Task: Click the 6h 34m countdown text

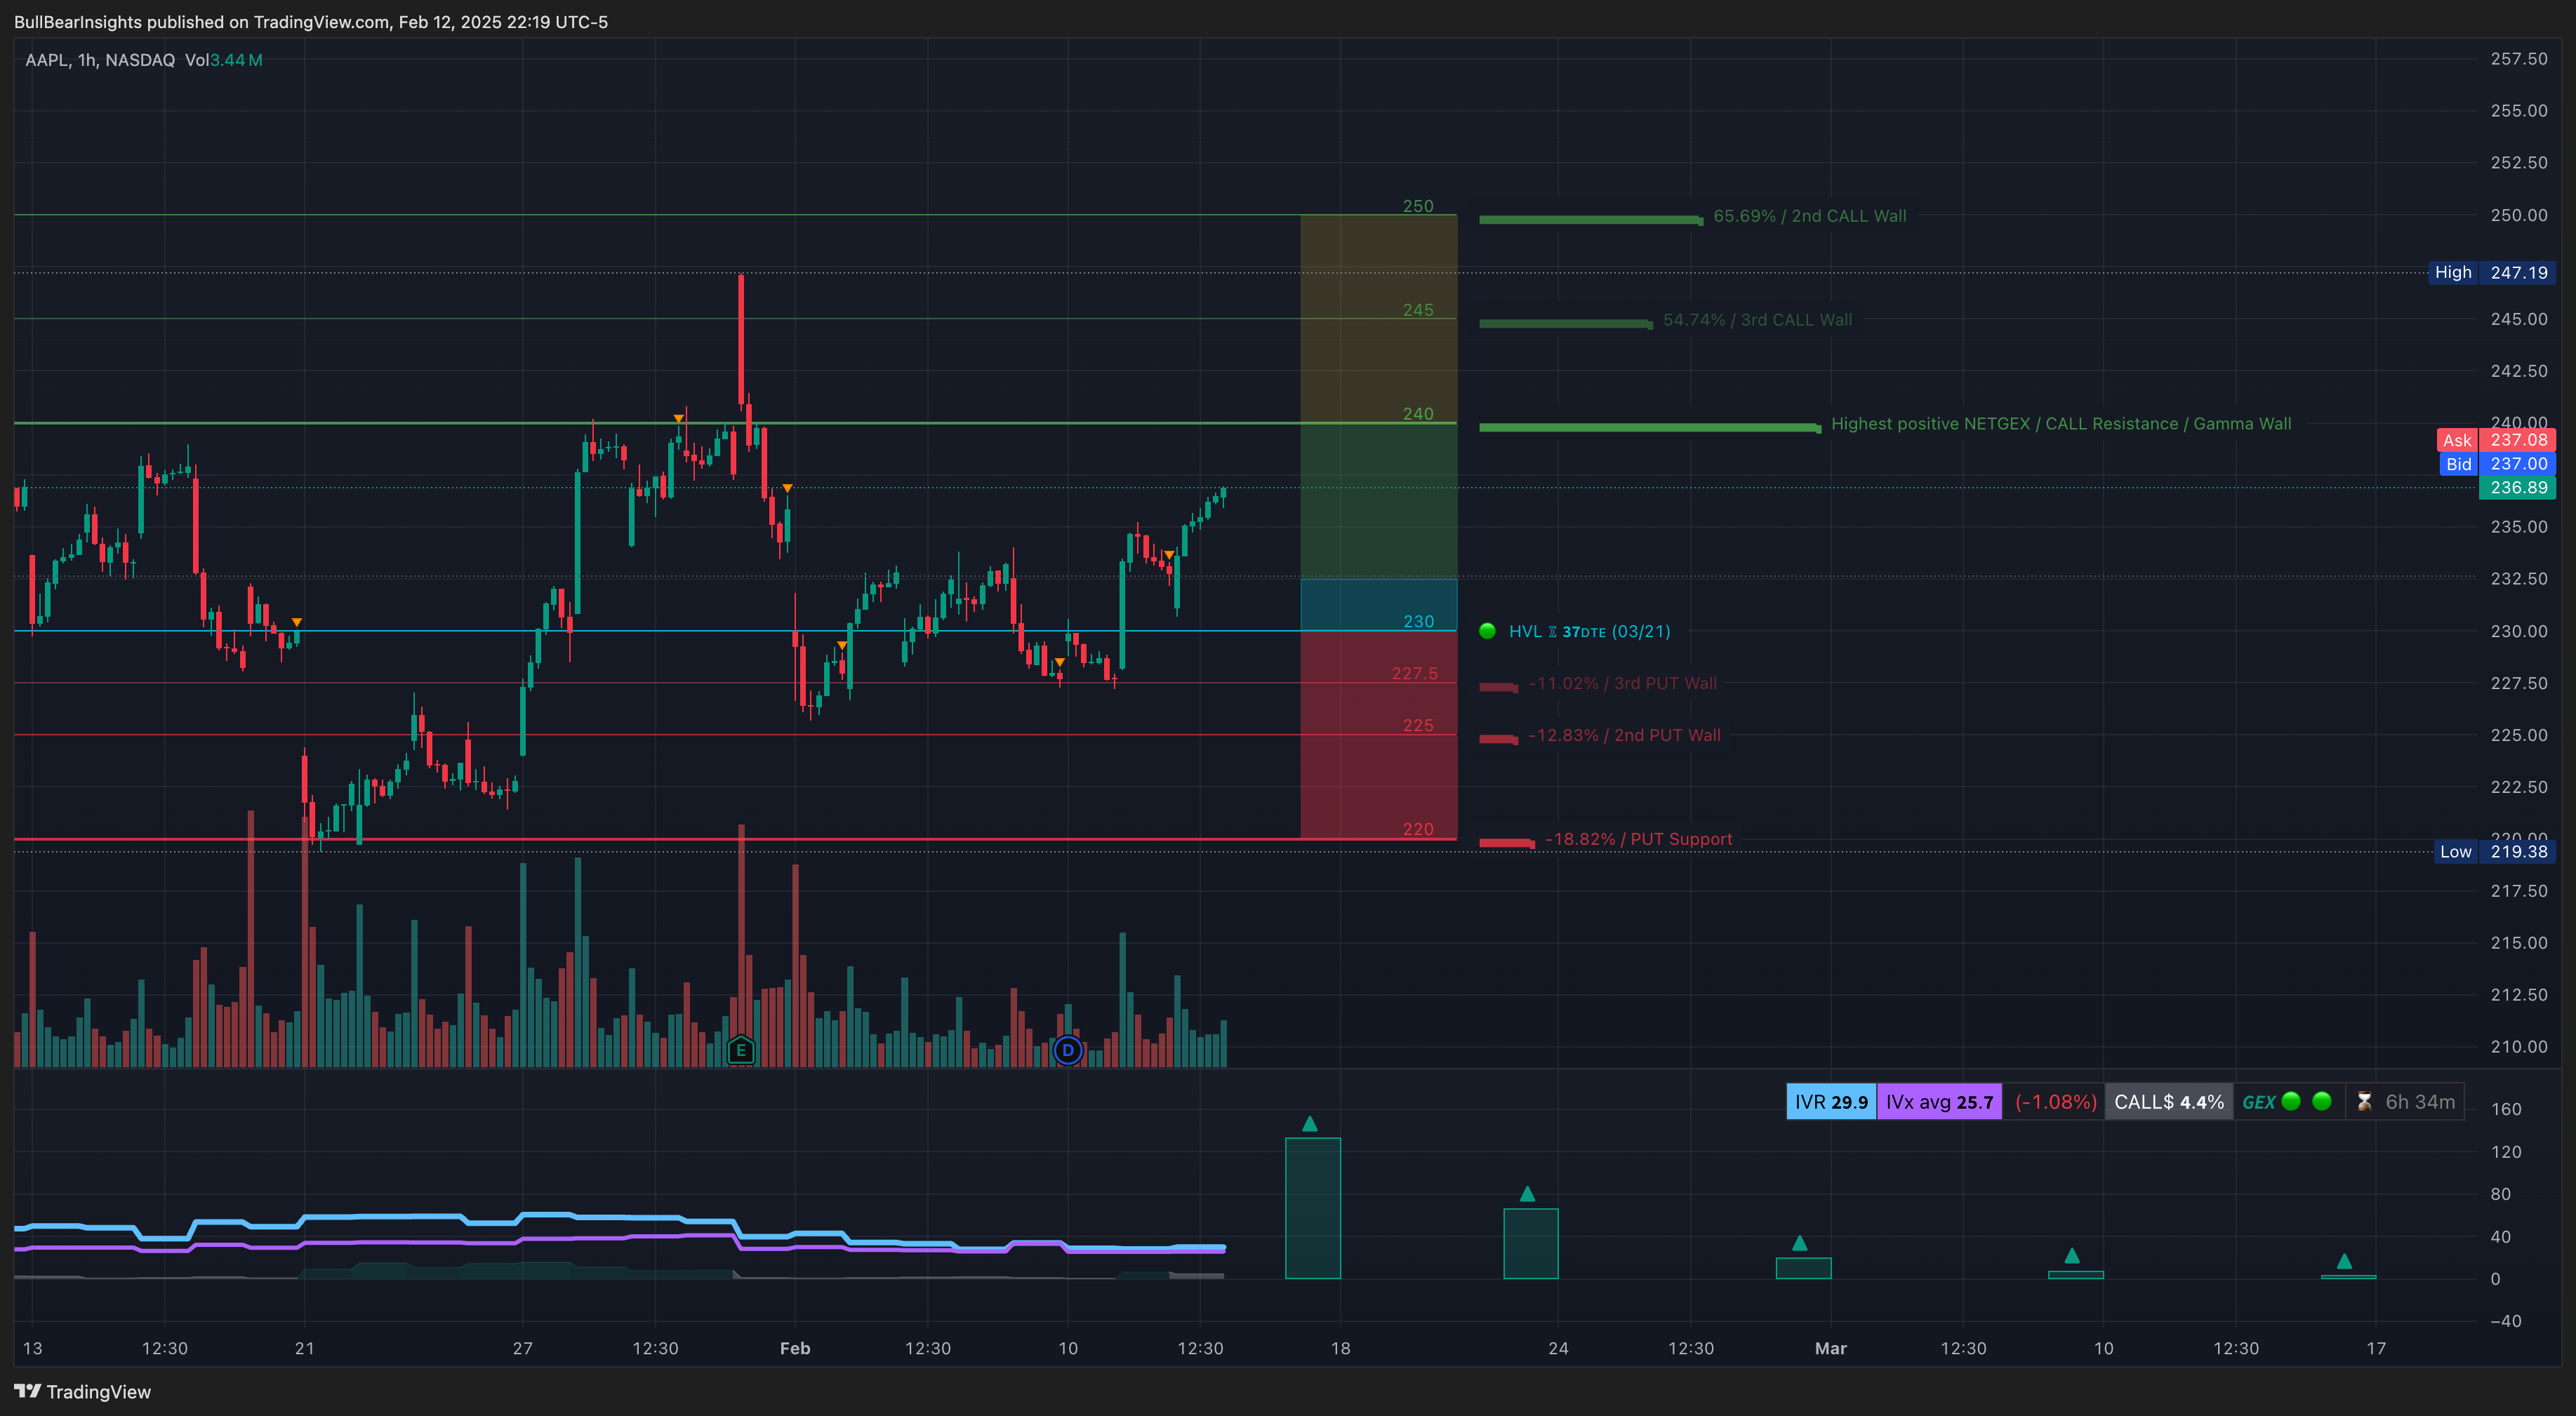Action: (2420, 1101)
